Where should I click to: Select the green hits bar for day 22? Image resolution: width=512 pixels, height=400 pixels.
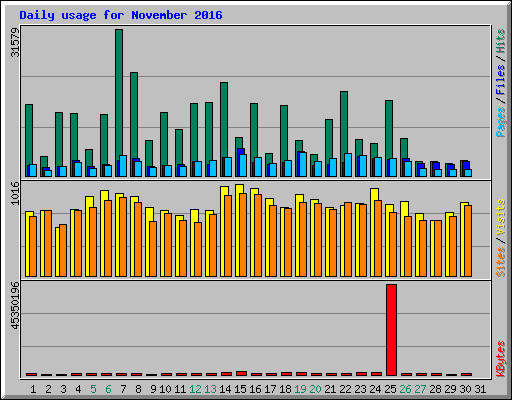(344, 122)
